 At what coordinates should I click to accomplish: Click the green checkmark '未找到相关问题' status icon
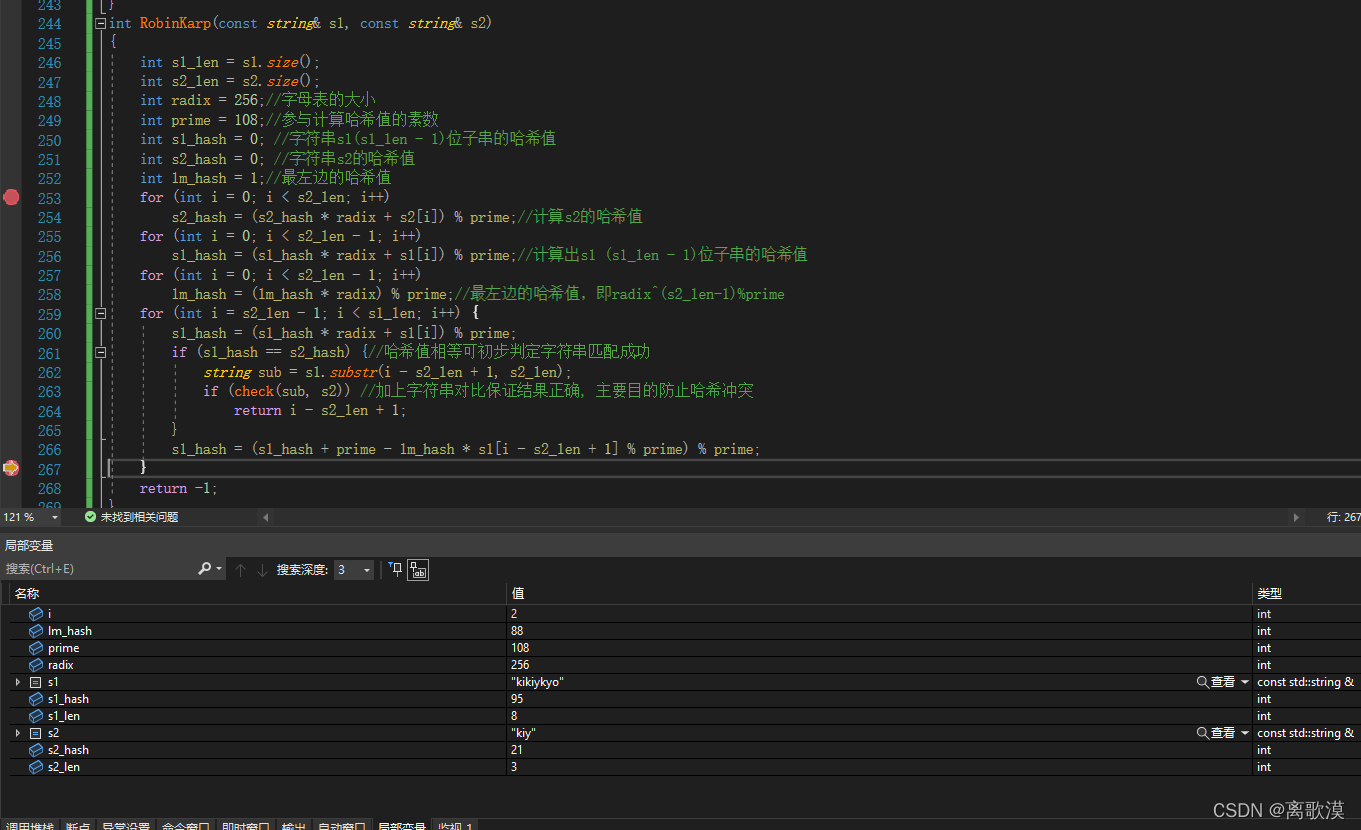pos(90,517)
